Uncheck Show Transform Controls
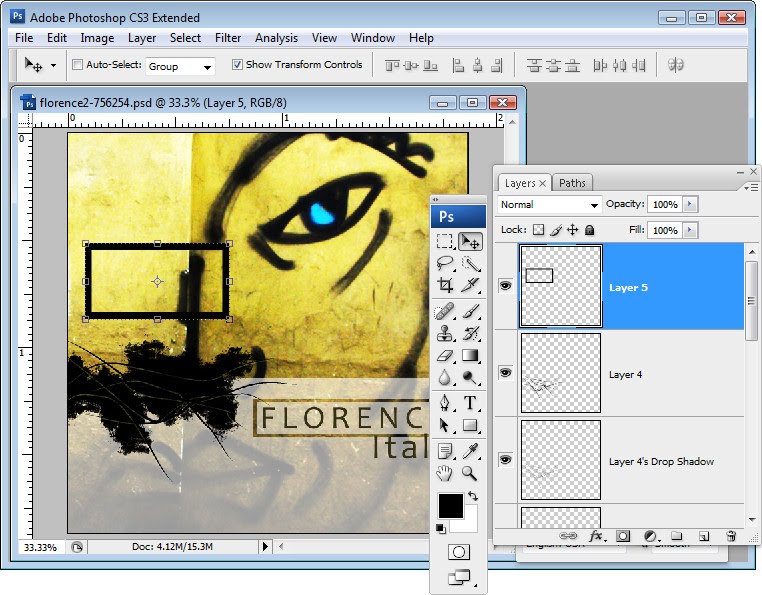Image resolution: width=762 pixels, height=595 pixels. [237, 65]
